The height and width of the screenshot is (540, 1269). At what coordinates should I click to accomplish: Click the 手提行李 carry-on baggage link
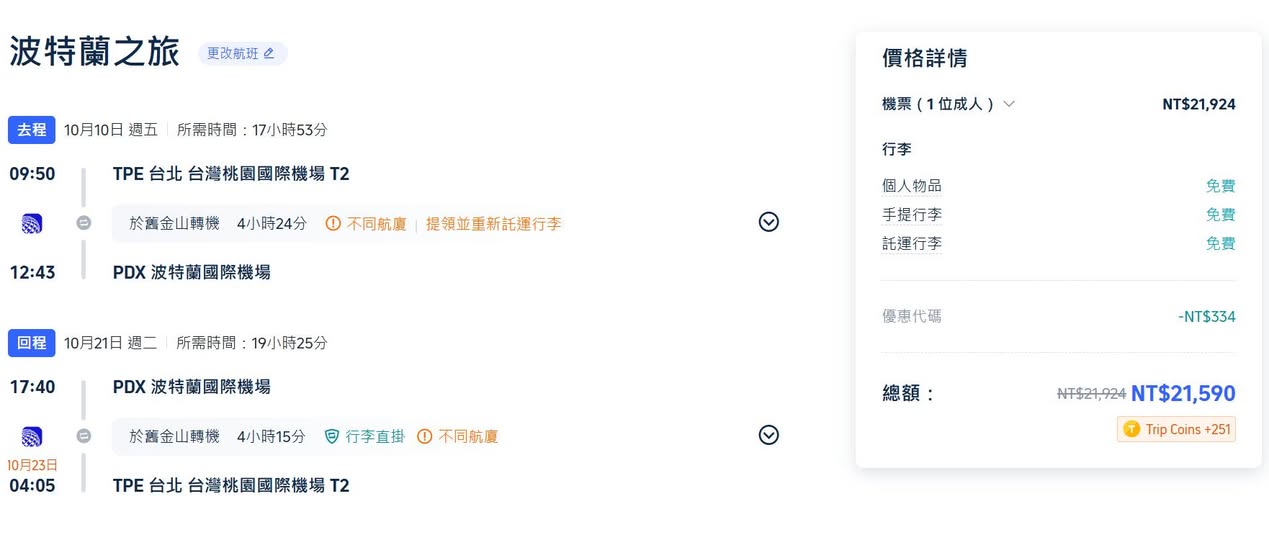pyautogui.click(x=911, y=215)
